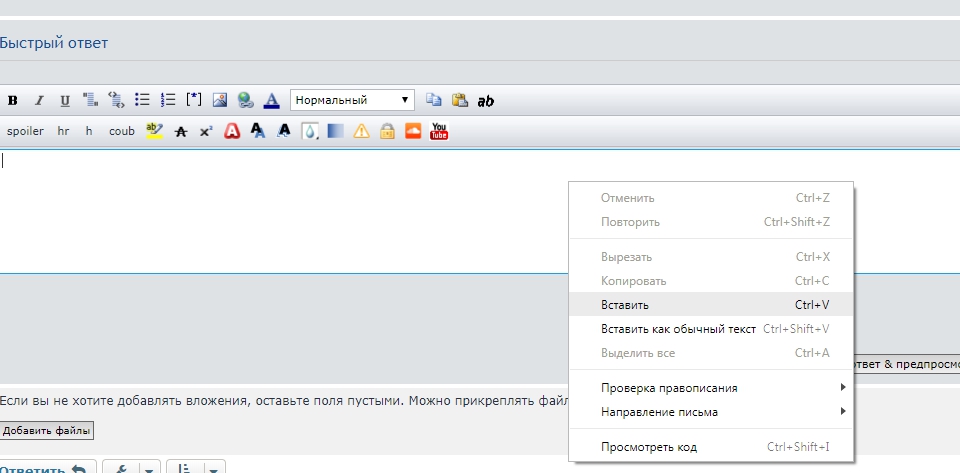Insert an image with the picture icon

pyautogui.click(x=220, y=100)
